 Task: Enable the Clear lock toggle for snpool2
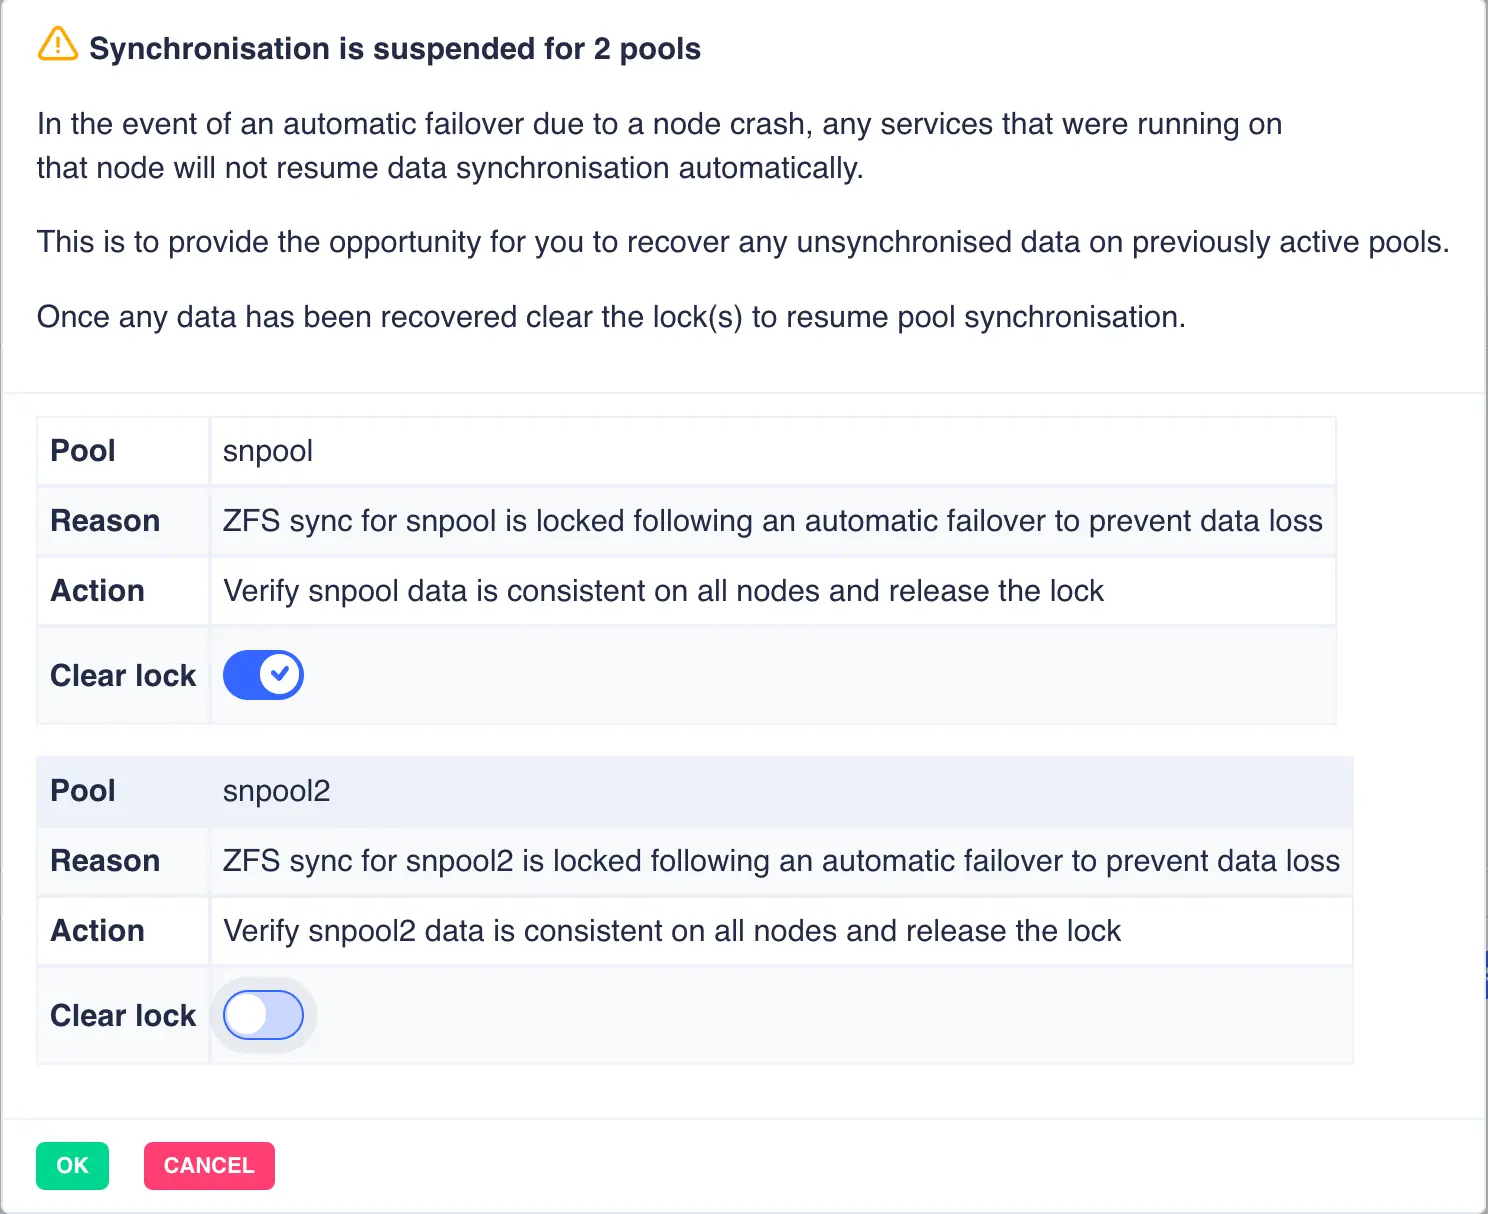click(x=263, y=1016)
